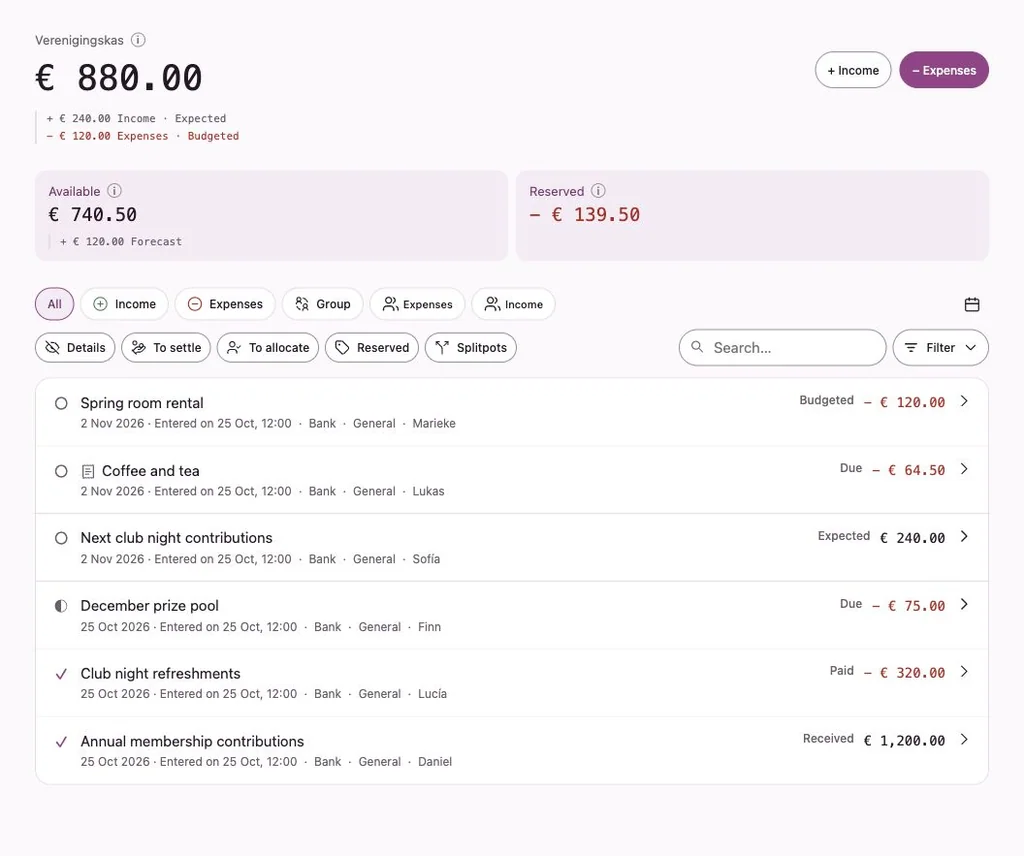1024x856 pixels.
Task: Click the – € 75.00 Due amount
Action: (x=908, y=606)
